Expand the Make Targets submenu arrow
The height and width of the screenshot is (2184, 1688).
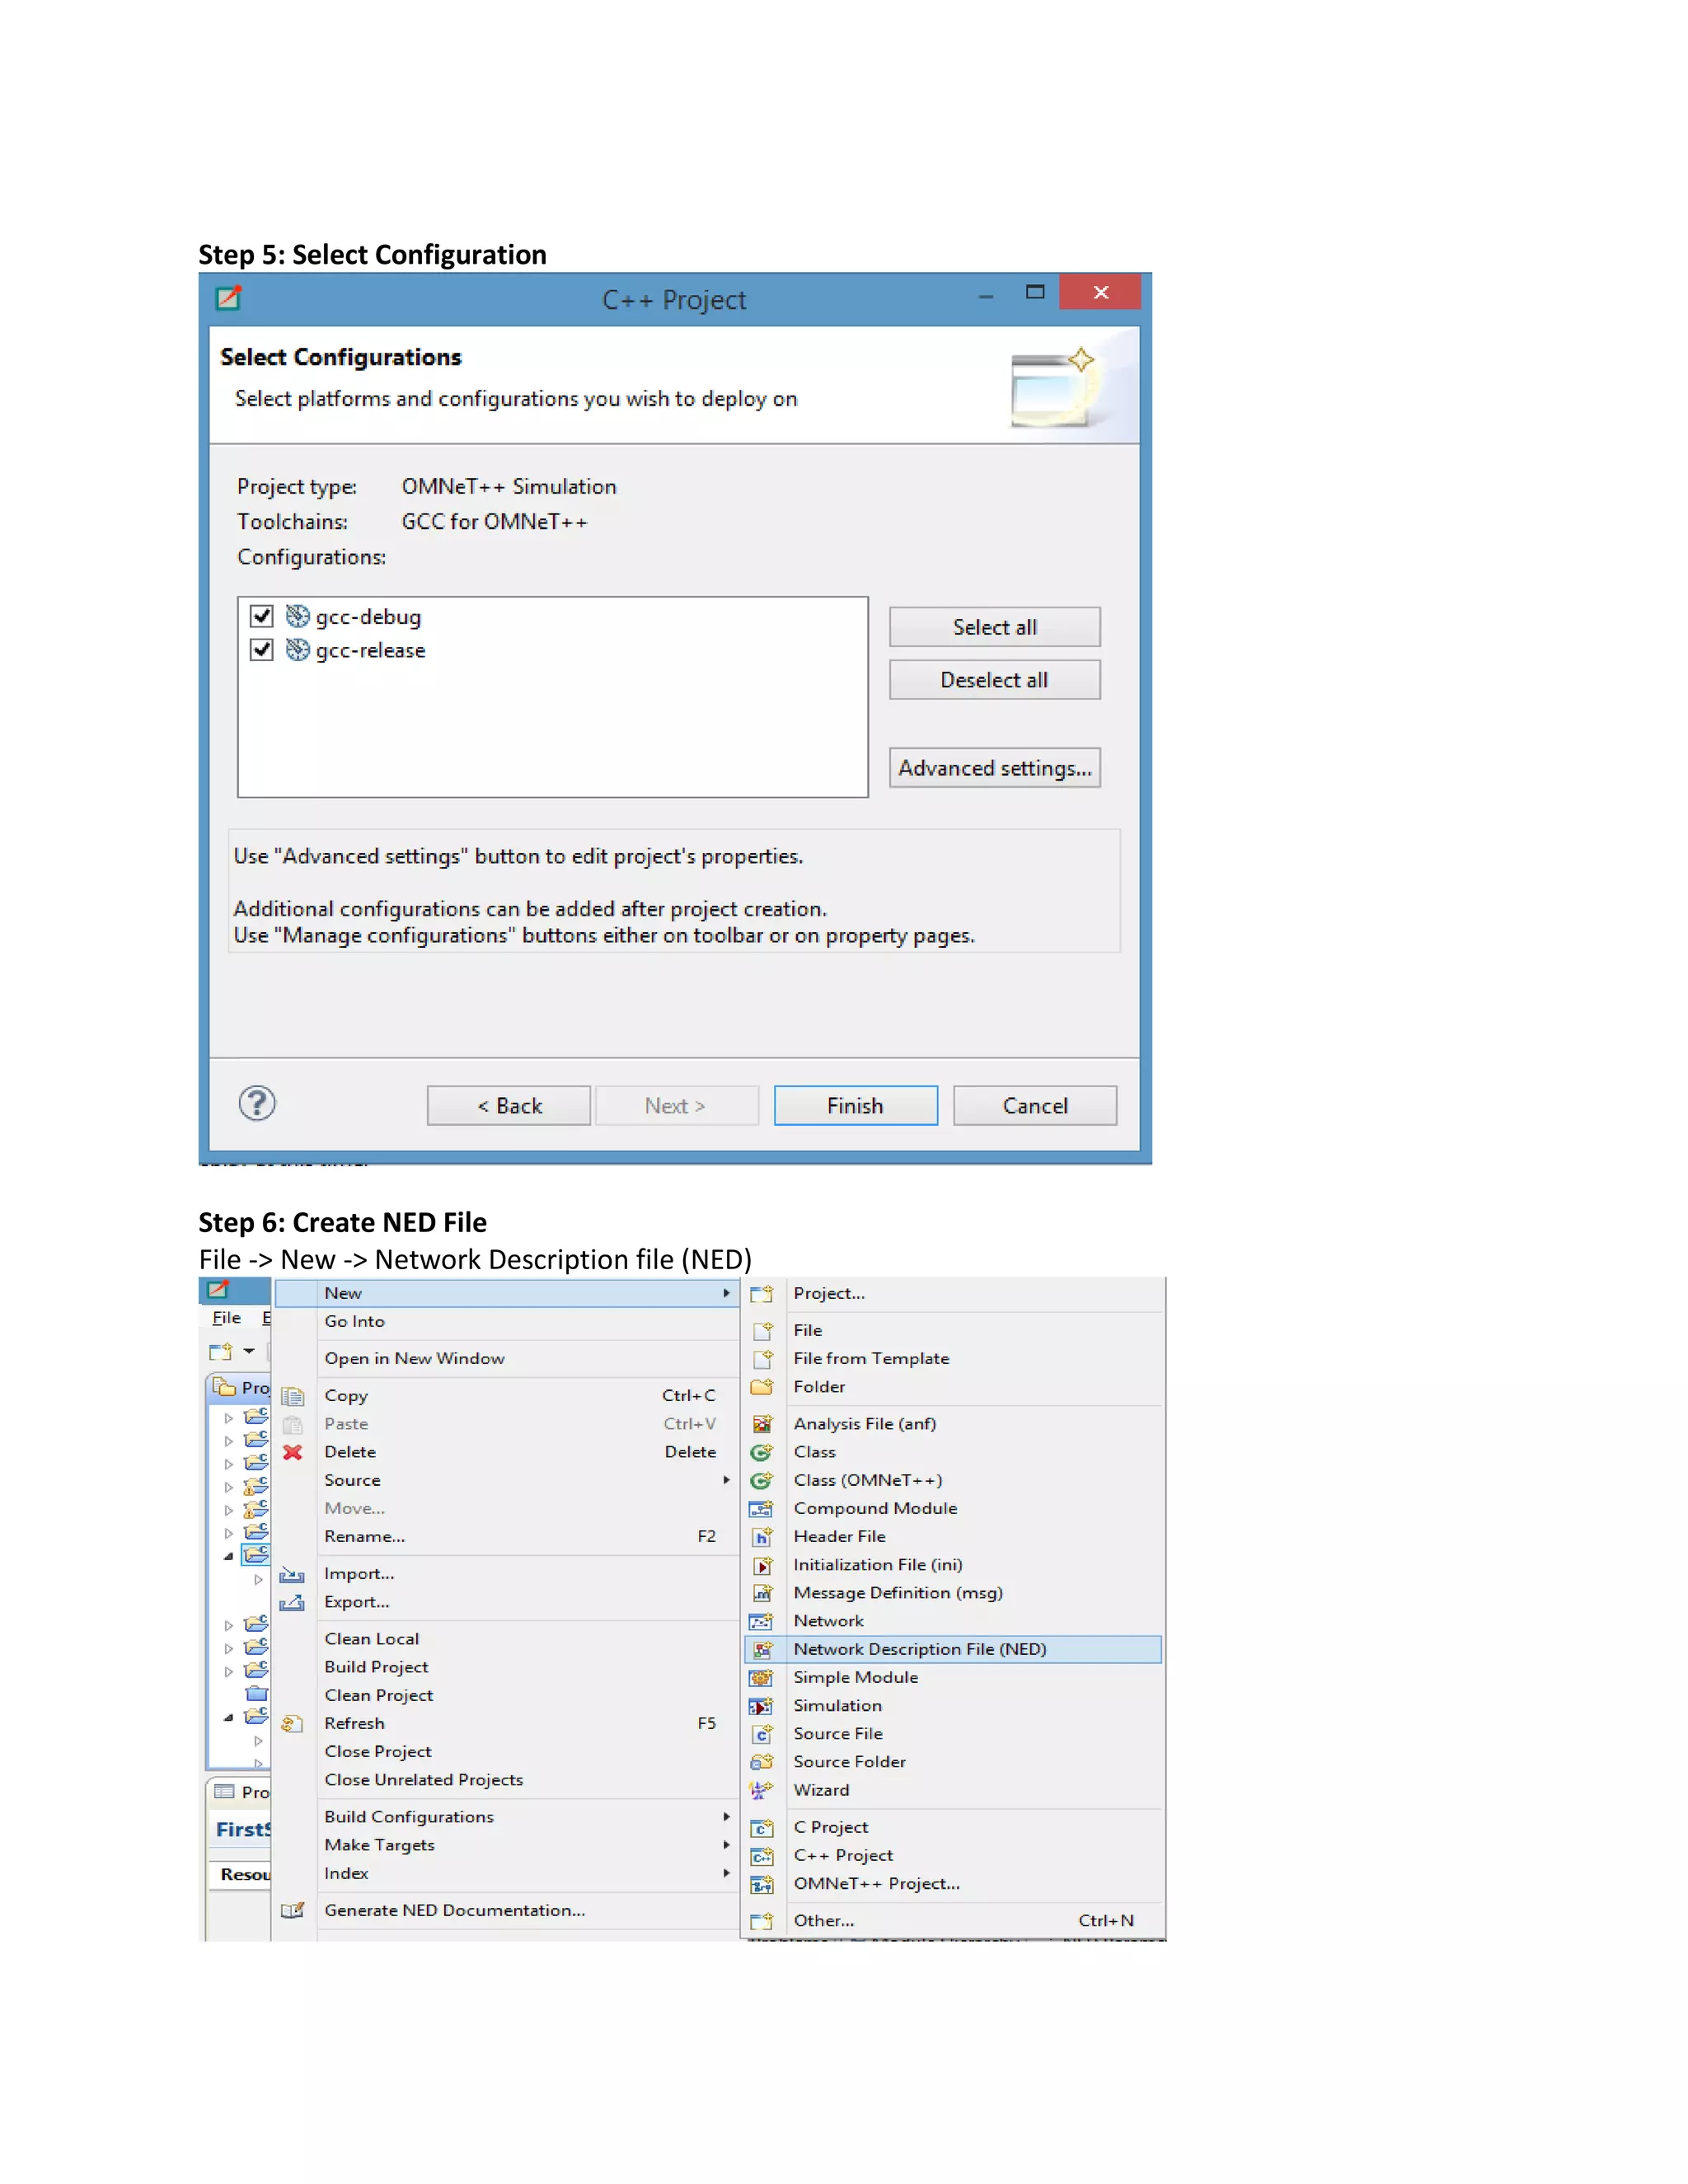tap(727, 1844)
